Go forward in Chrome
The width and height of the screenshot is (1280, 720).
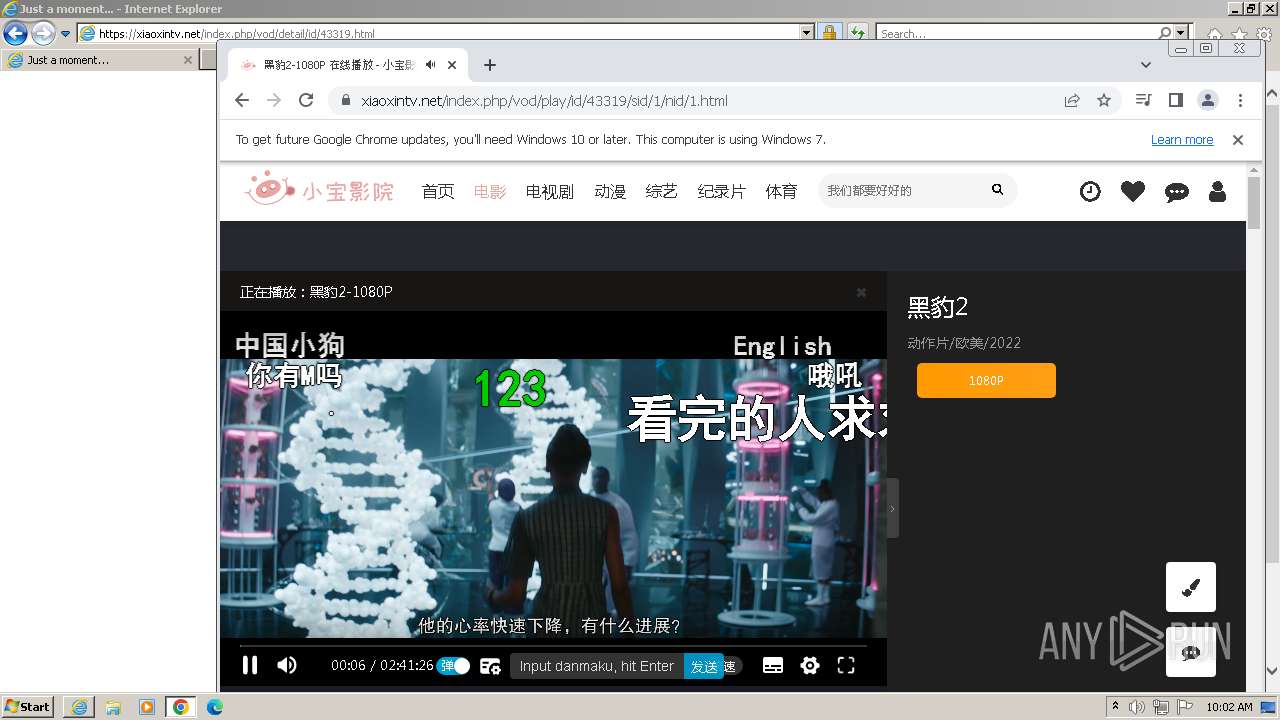(274, 100)
